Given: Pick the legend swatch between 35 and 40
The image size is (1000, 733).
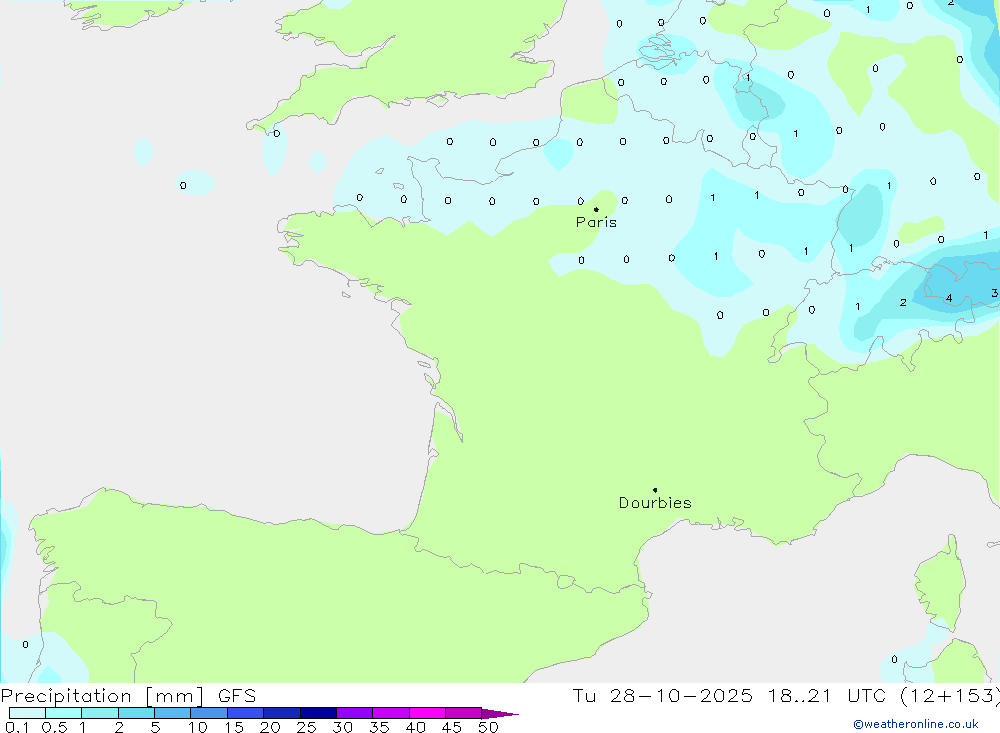Looking at the screenshot, I should coord(391,713).
